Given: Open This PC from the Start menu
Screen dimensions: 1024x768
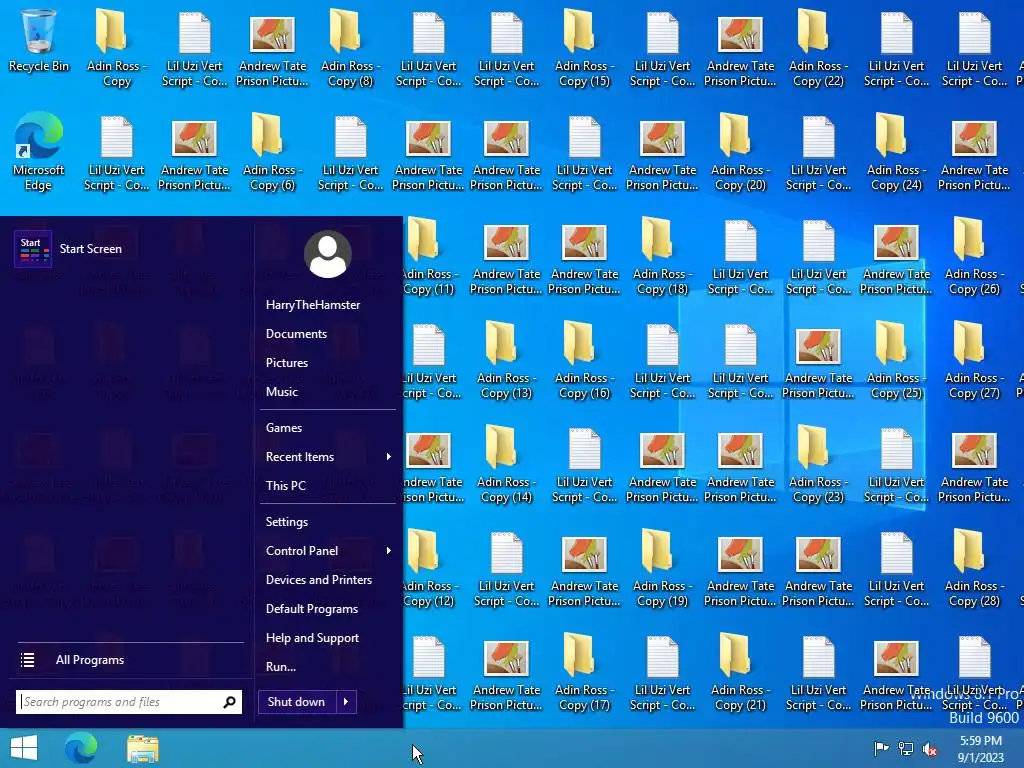Looking at the screenshot, I should tap(285, 486).
